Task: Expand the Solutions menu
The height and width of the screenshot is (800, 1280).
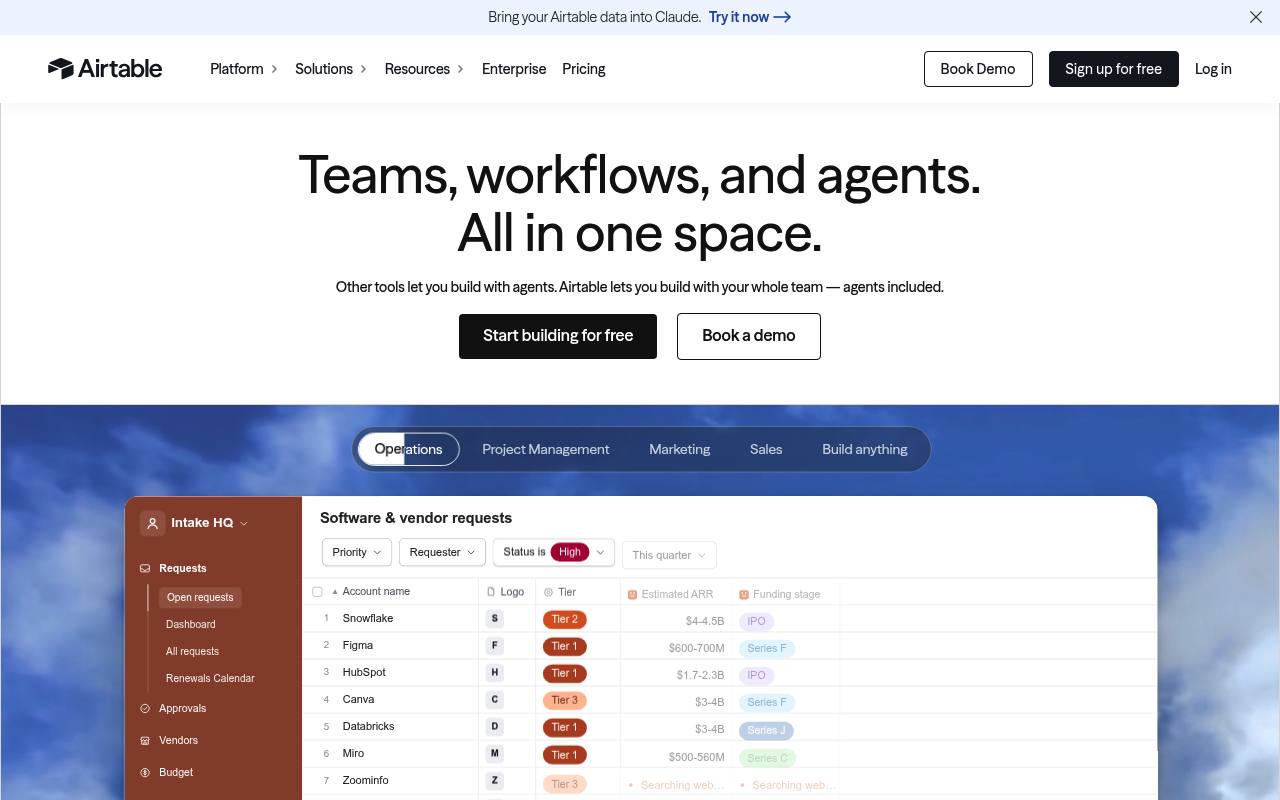Action: pos(331,69)
